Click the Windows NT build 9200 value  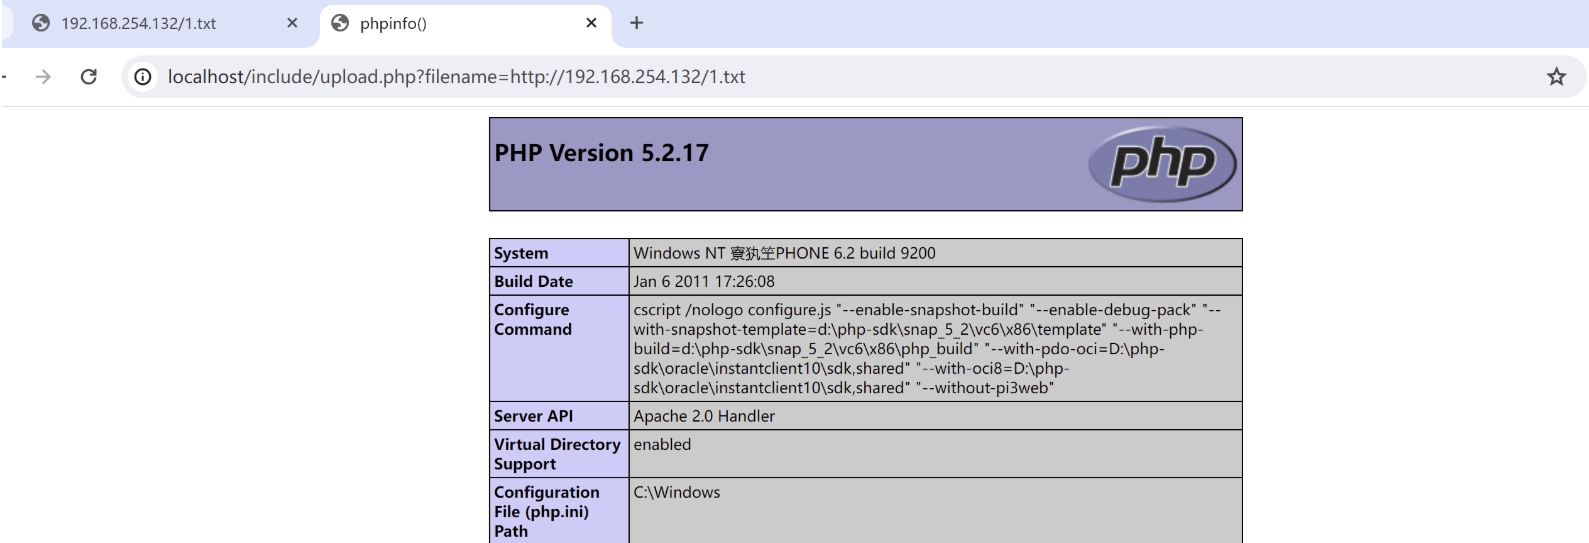(784, 253)
